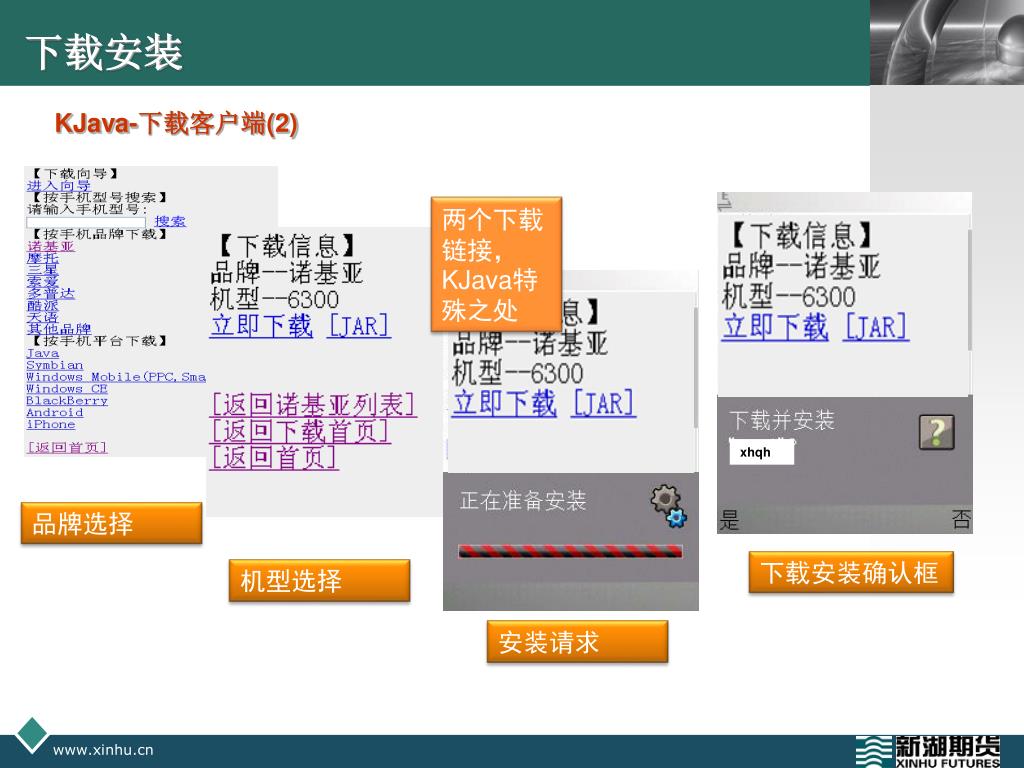Image resolution: width=1024 pixels, height=768 pixels.
Task: Select the 索爱 brand link
Action: tap(42, 281)
